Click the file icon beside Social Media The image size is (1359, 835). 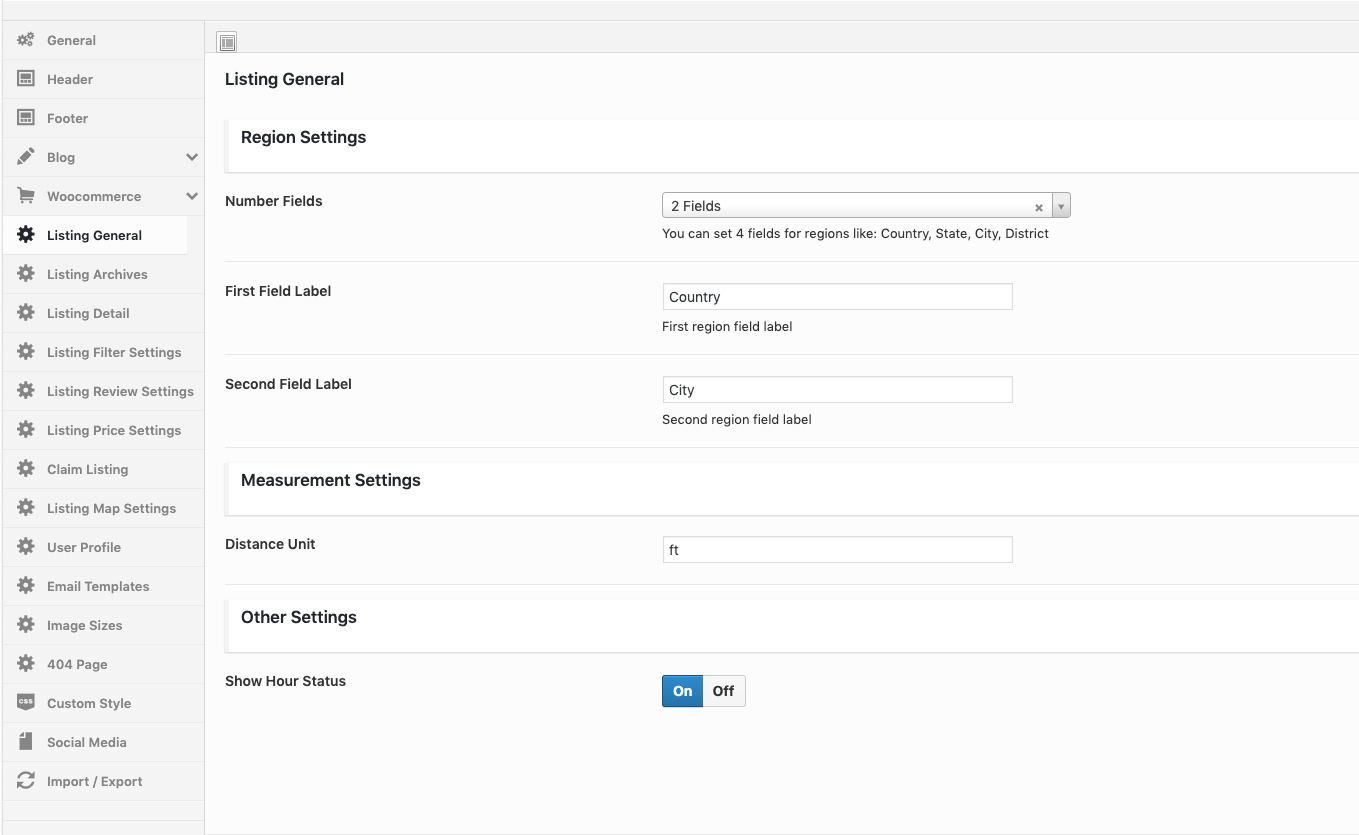coord(26,742)
